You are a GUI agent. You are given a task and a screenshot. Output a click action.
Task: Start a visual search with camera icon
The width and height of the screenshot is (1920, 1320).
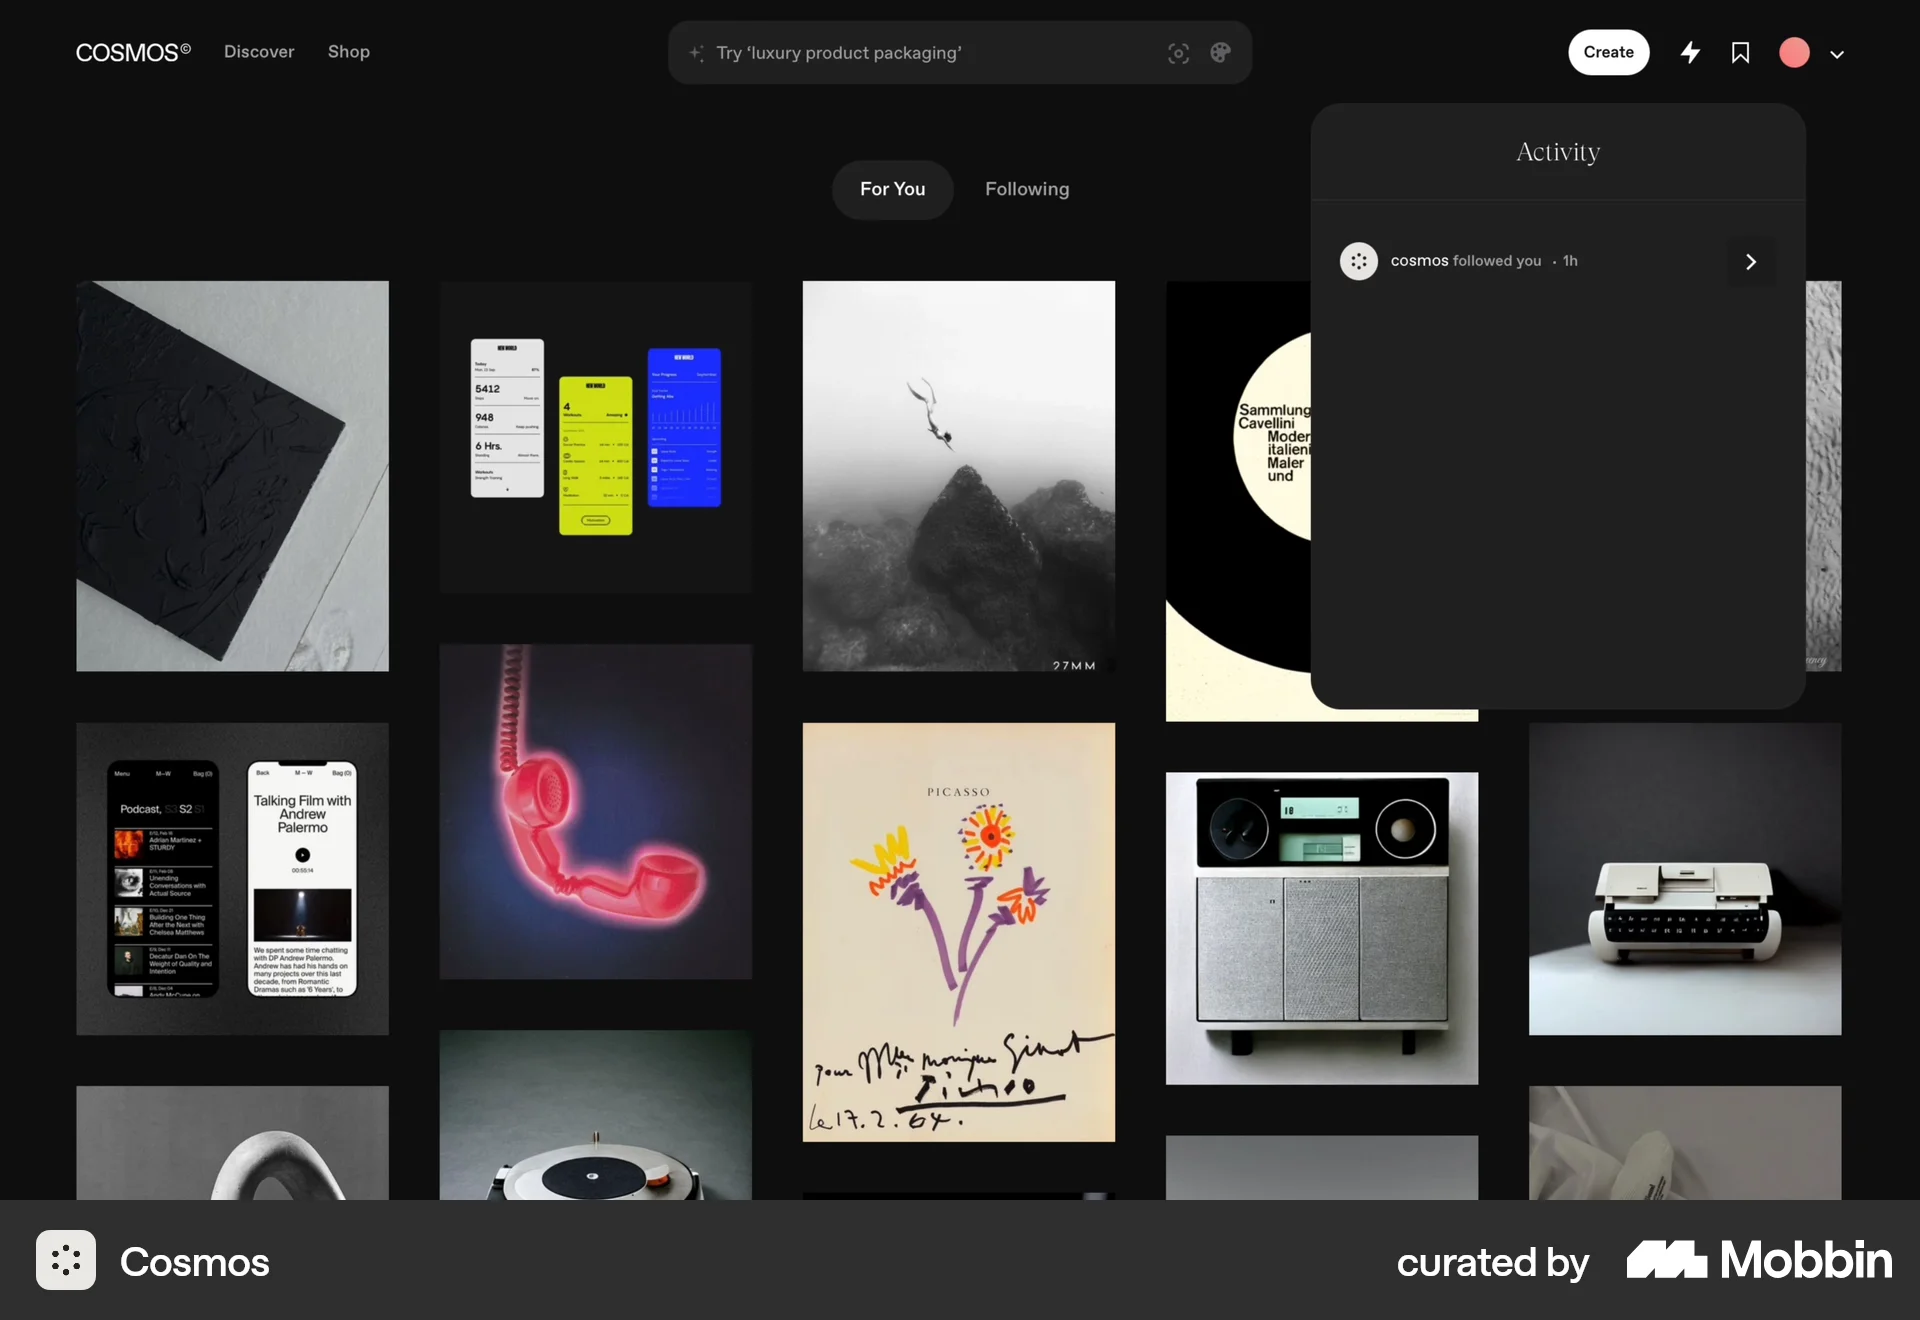click(x=1178, y=53)
